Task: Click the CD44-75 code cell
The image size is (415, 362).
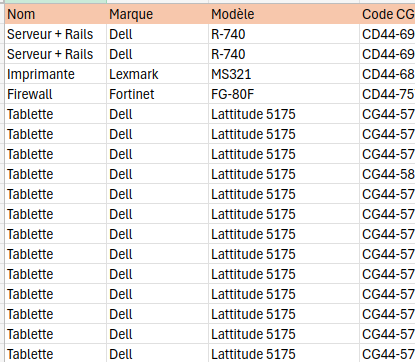Action: 387,94
